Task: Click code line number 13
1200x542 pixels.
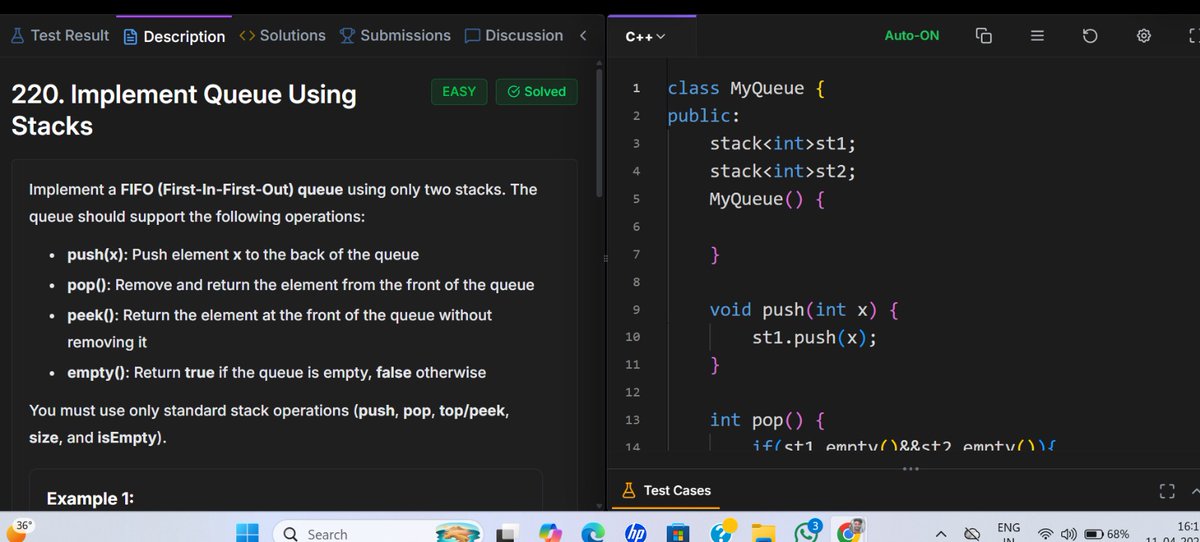Action: (x=635, y=419)
